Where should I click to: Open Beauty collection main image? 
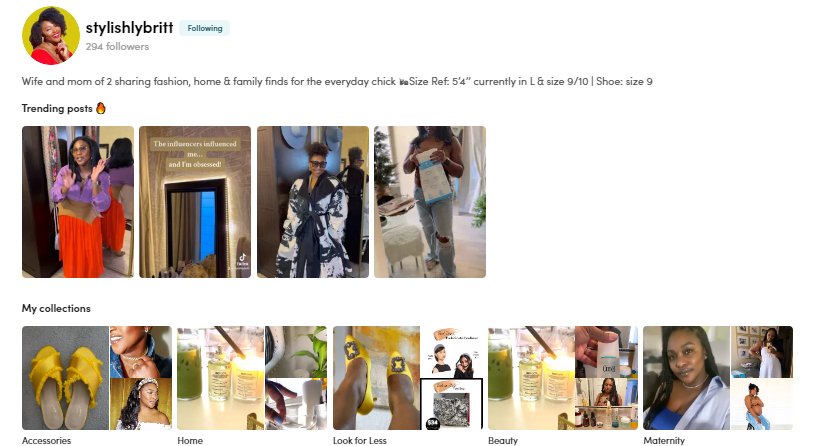(531, 378)
